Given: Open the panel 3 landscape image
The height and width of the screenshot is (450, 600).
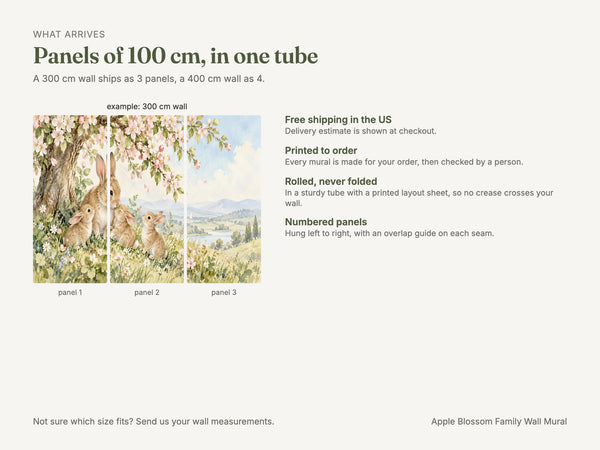Looking at the screenshot, I should pyautogui.click(x=224, y=199).
